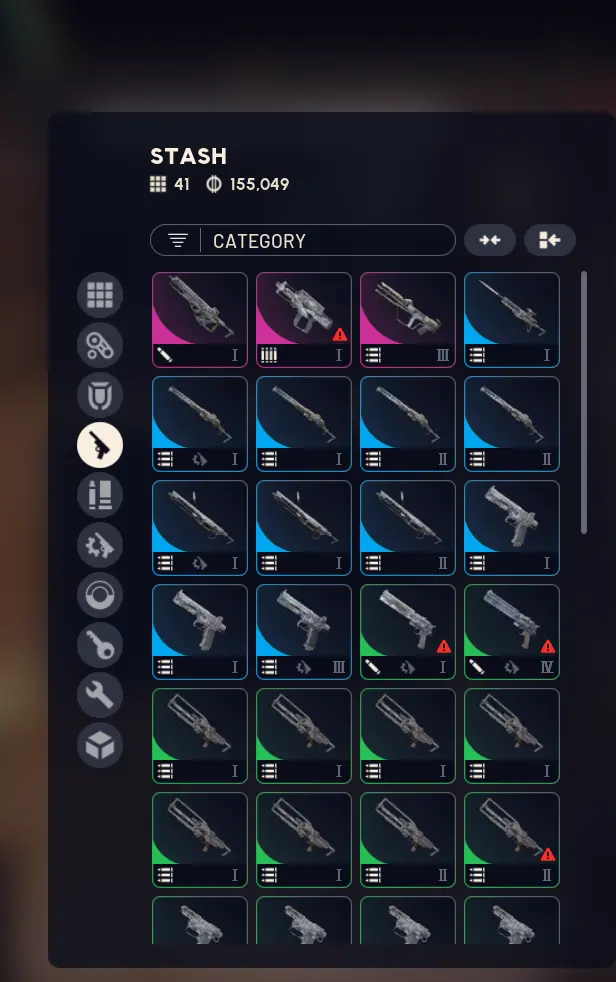Click the sort filter lines icon
The width and height of the screenshot is (616, 982).
[178, 240]
